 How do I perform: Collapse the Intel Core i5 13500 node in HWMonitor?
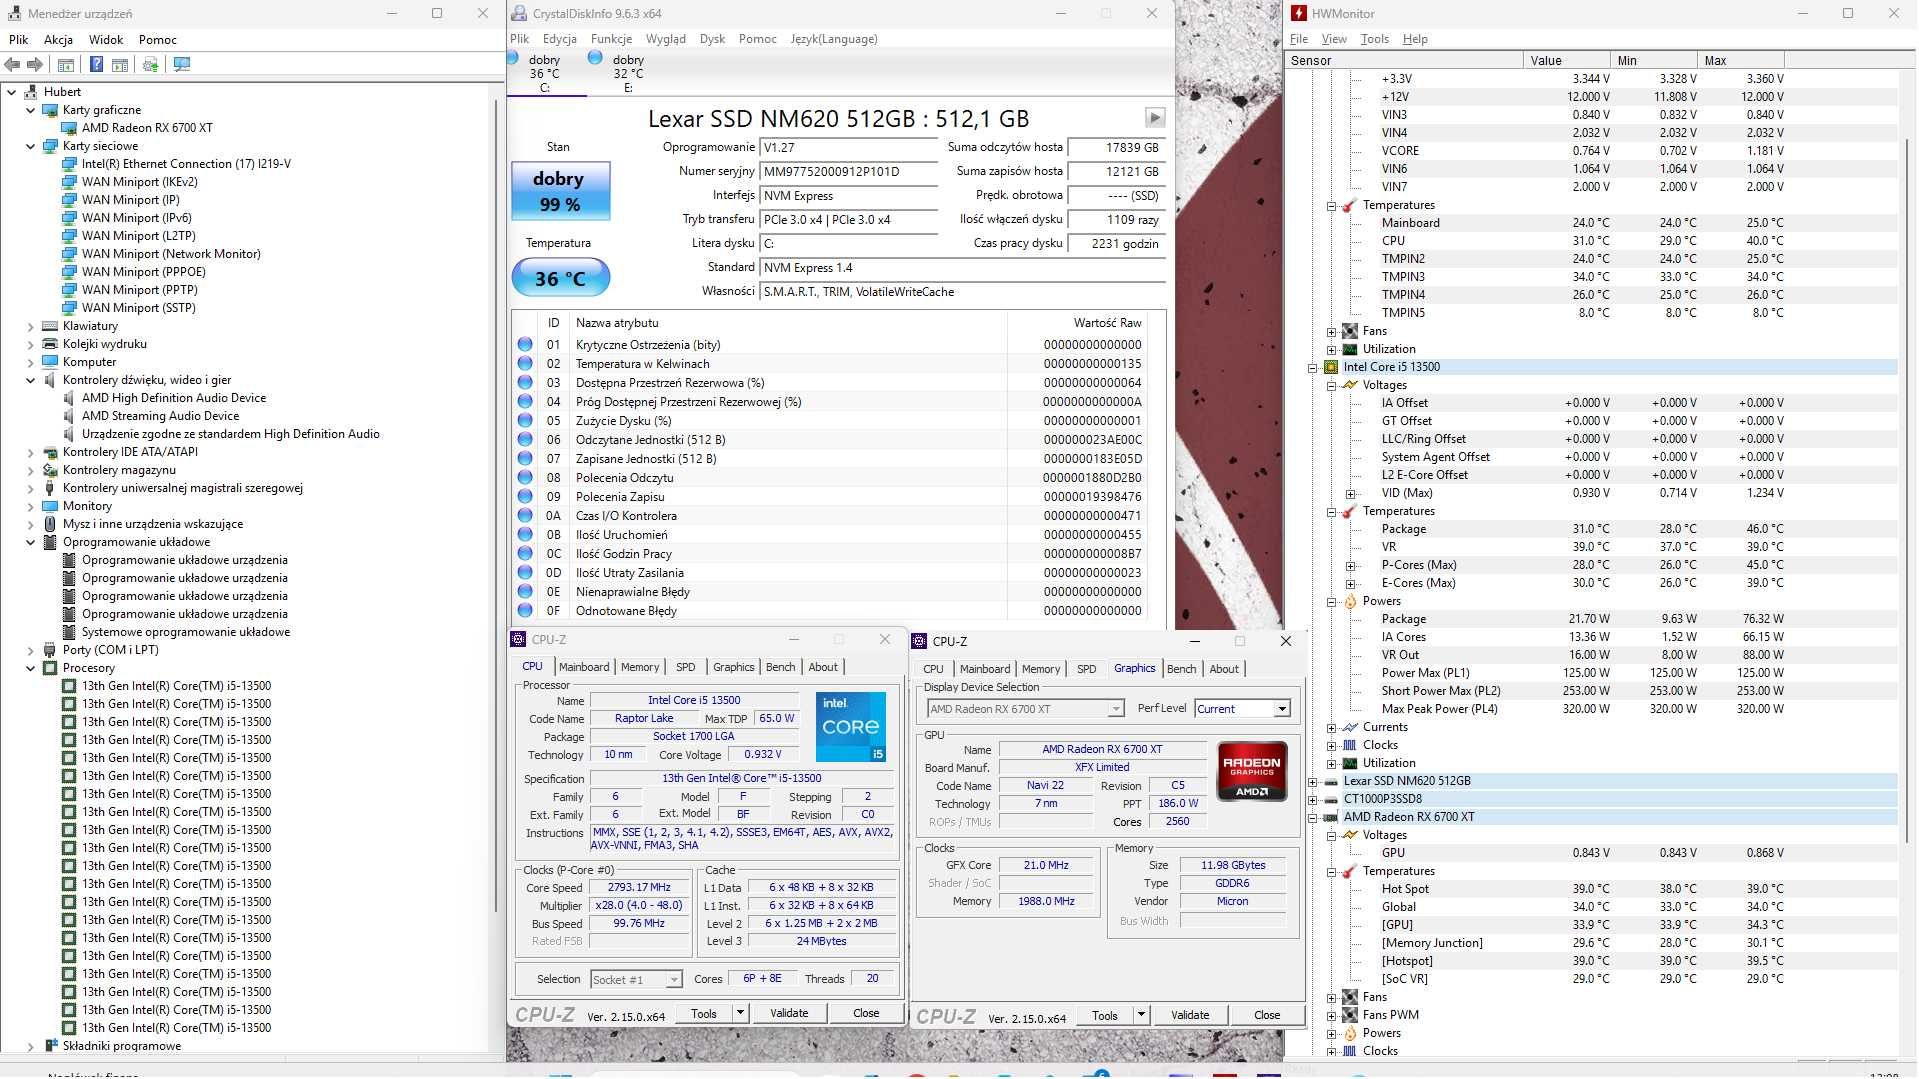click(x=1313, y=367)
